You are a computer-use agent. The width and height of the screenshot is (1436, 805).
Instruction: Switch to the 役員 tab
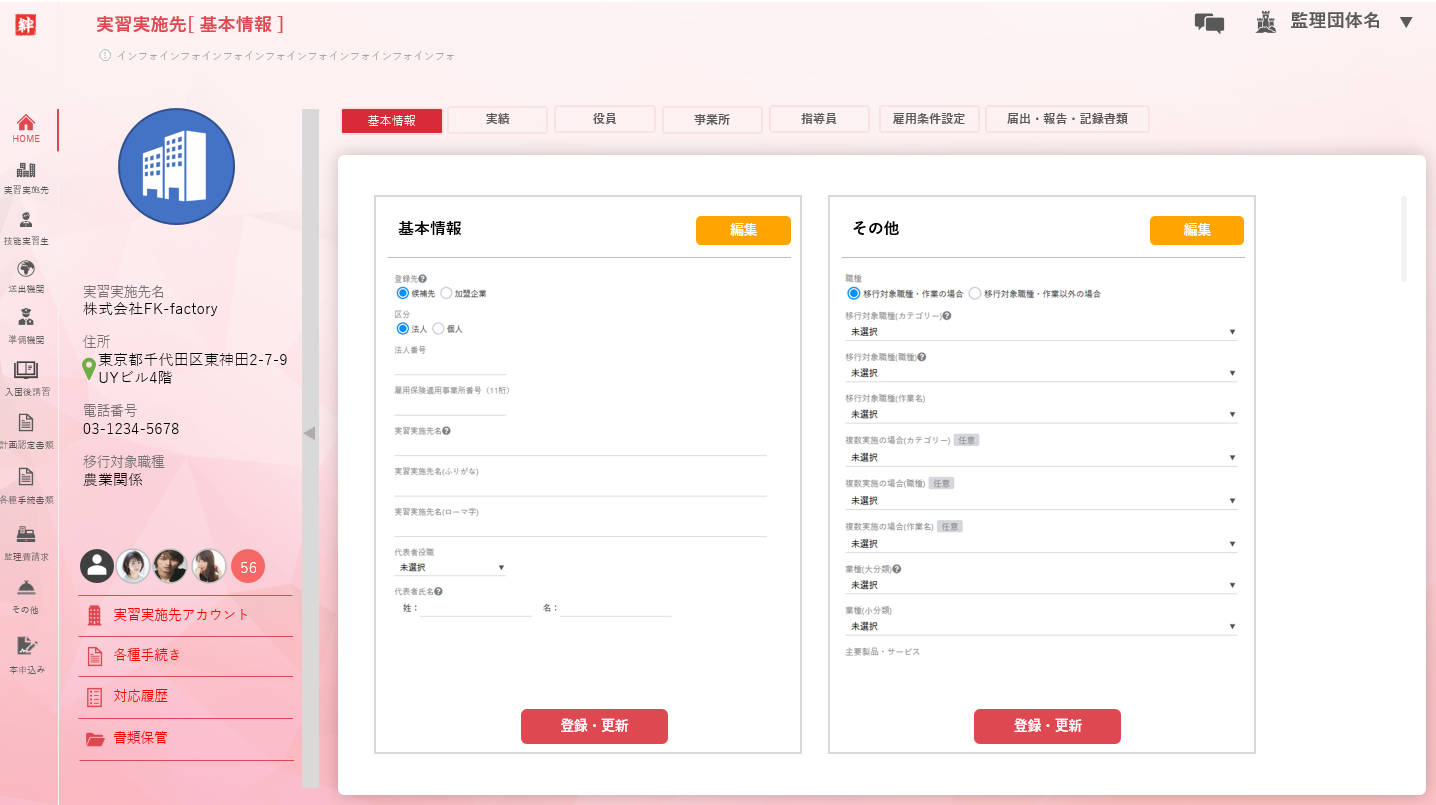pos(604,119)
